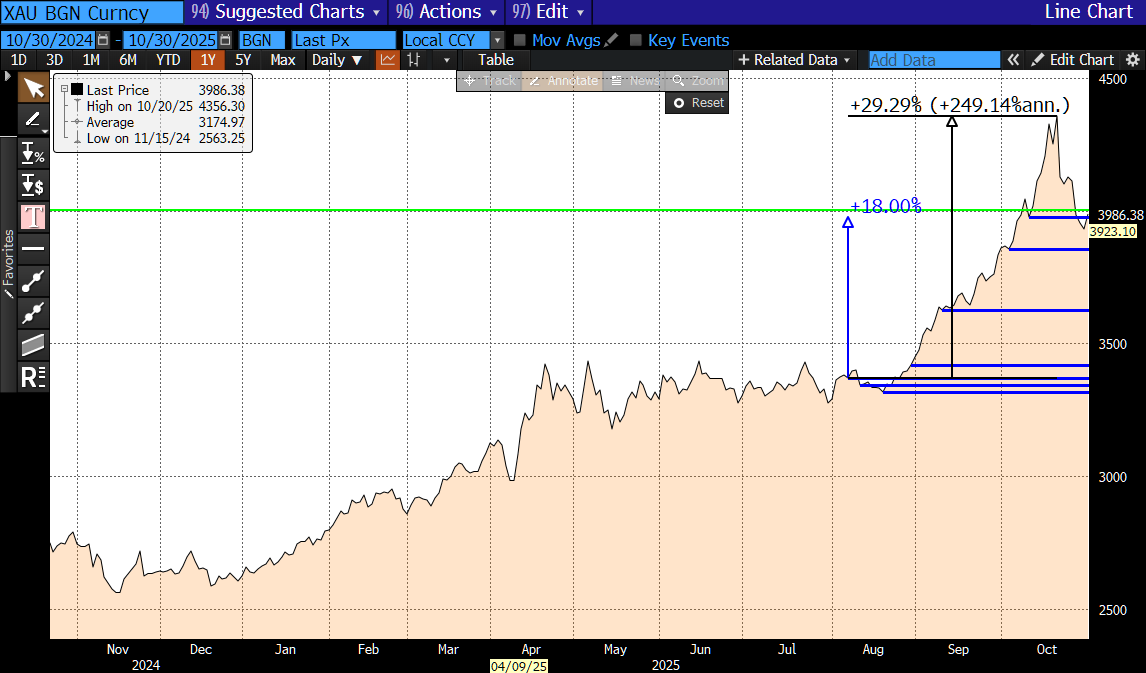Select the YTD range tab

coord(168,60)
